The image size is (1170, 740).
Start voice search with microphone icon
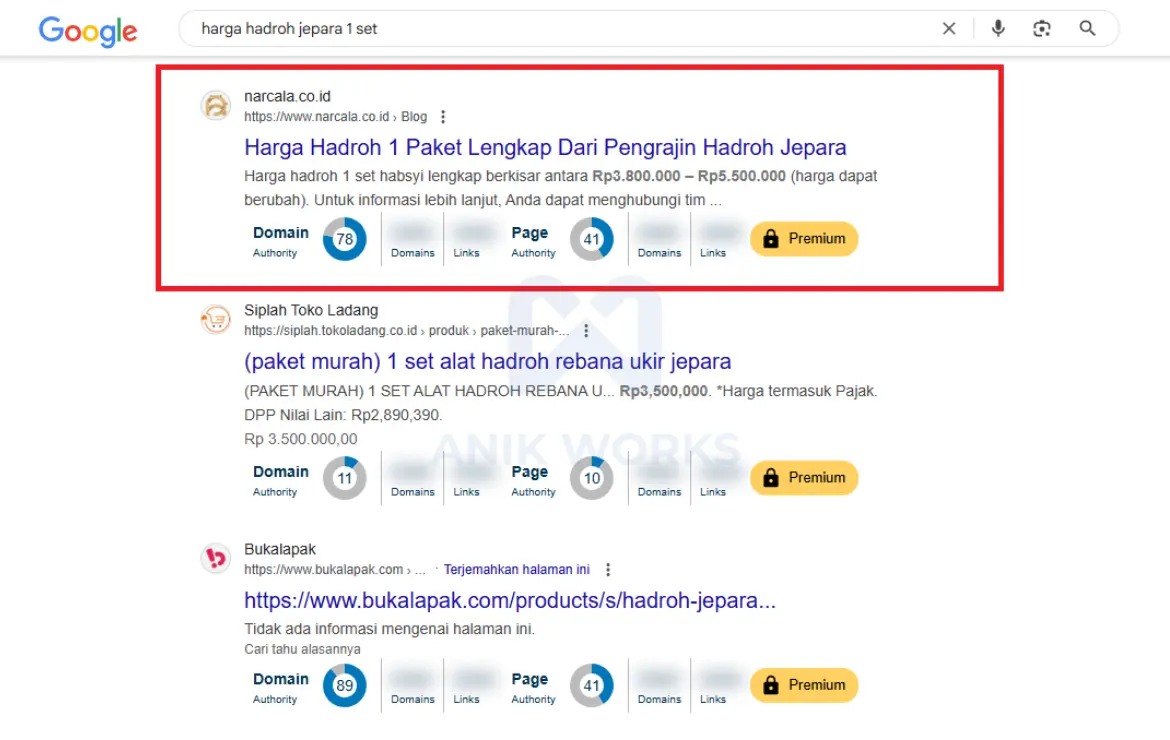click(x=998, y=29)
